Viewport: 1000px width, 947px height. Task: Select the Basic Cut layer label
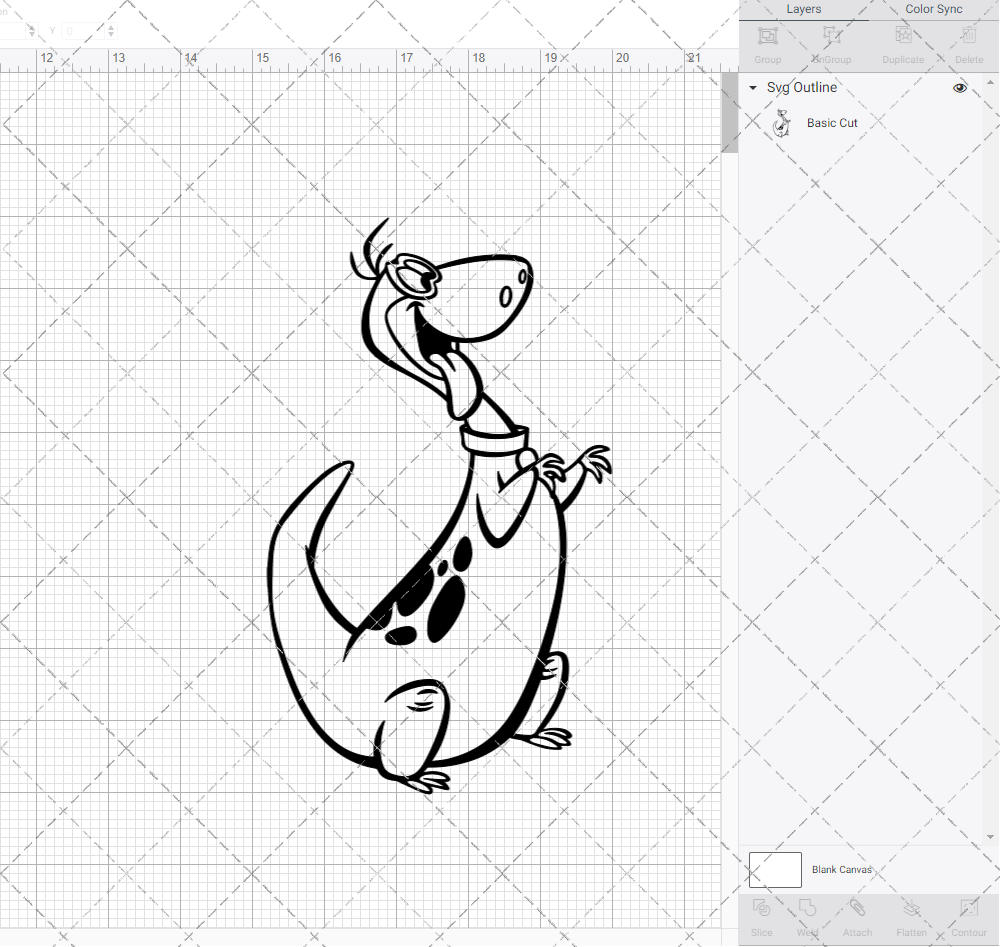(x=832, y=123)
